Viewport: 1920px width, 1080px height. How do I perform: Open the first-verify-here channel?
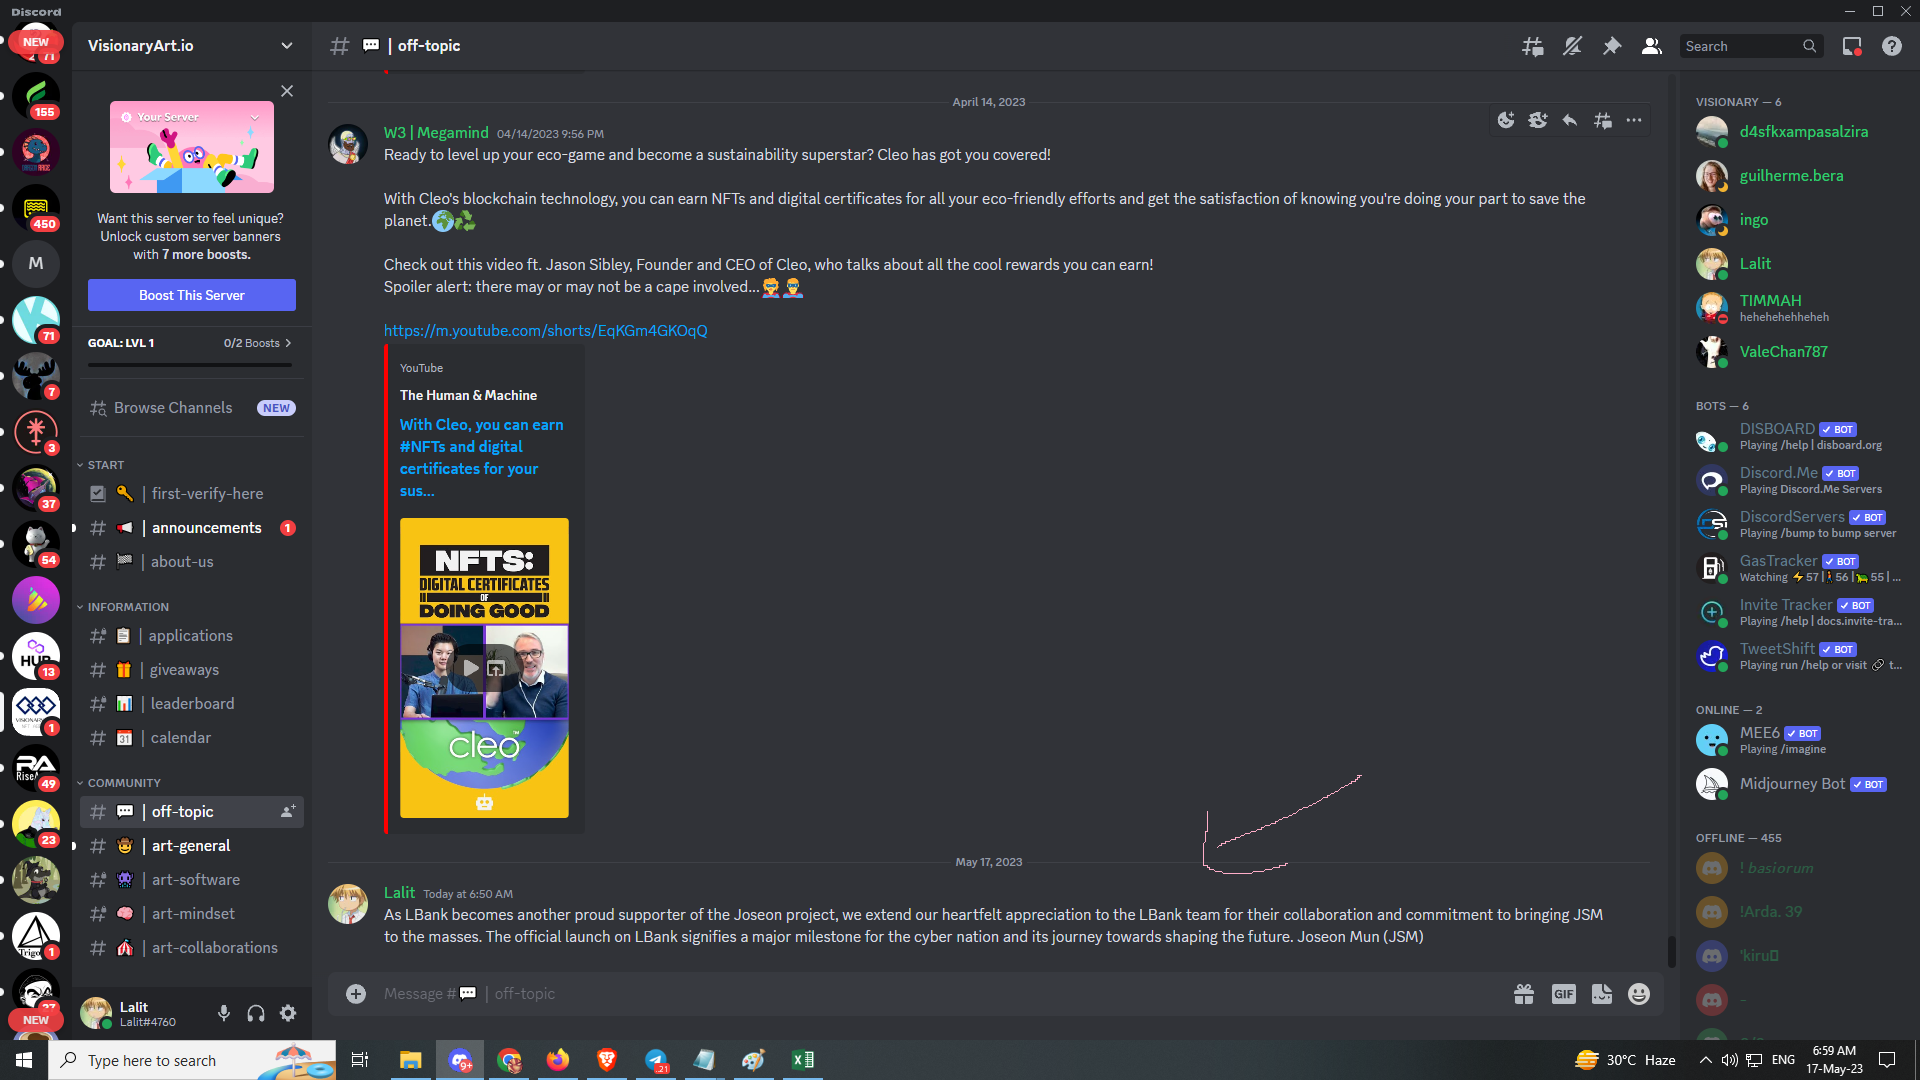(192, 494)
